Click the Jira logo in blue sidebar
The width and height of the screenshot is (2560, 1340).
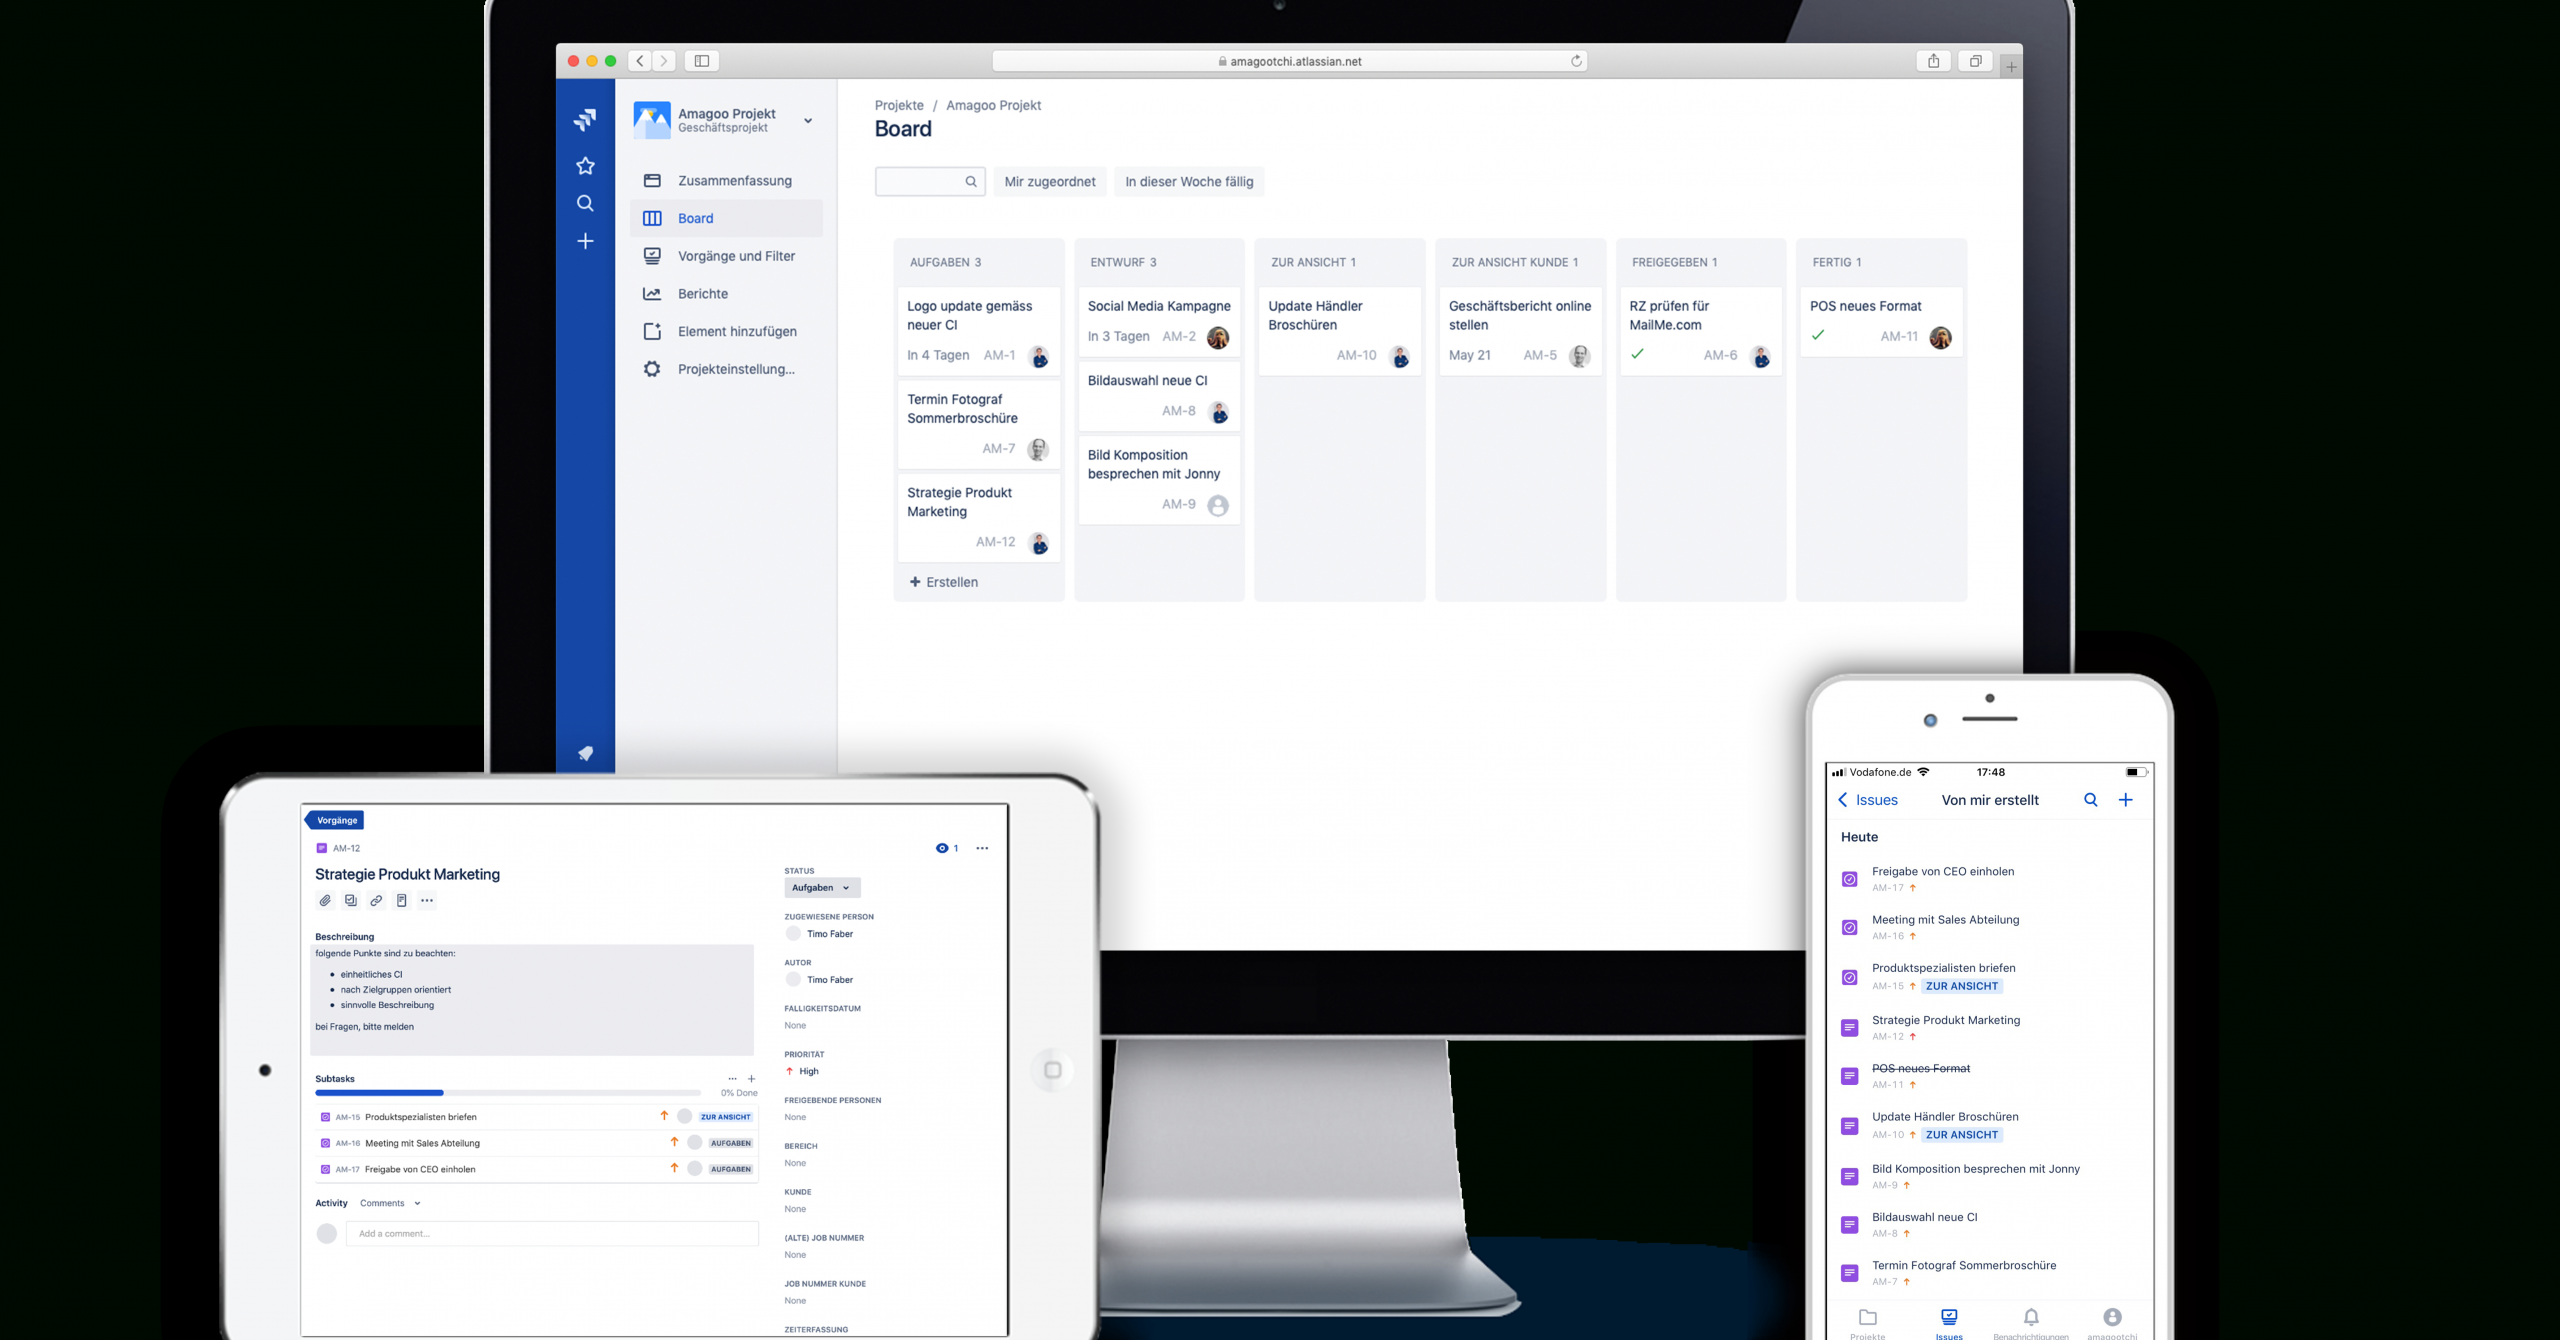[585, 120]
